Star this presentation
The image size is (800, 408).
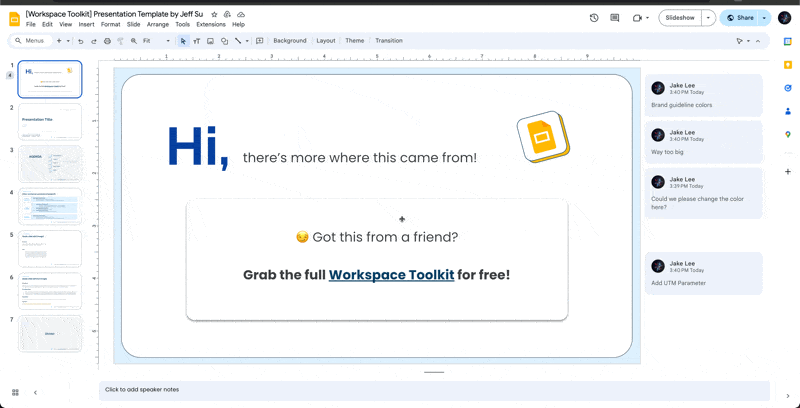(214, 15)
